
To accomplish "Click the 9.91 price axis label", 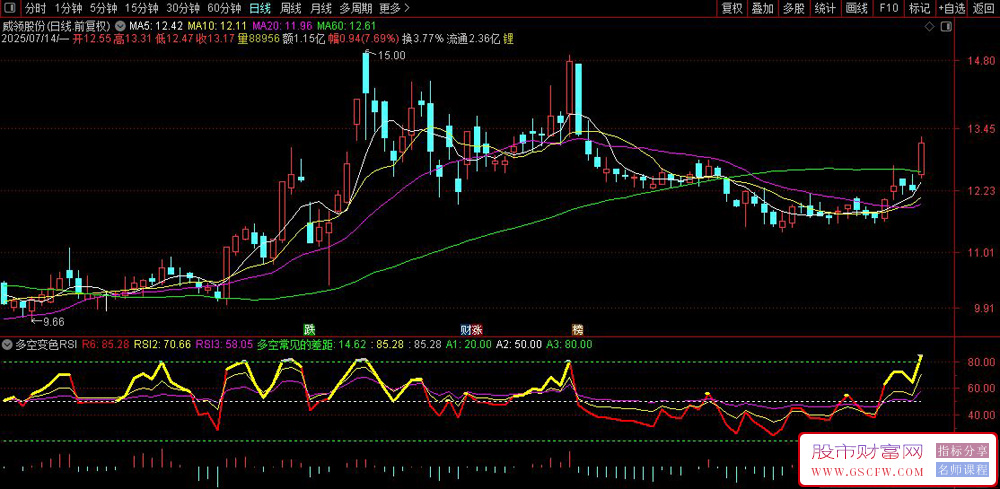I will 984,308.
